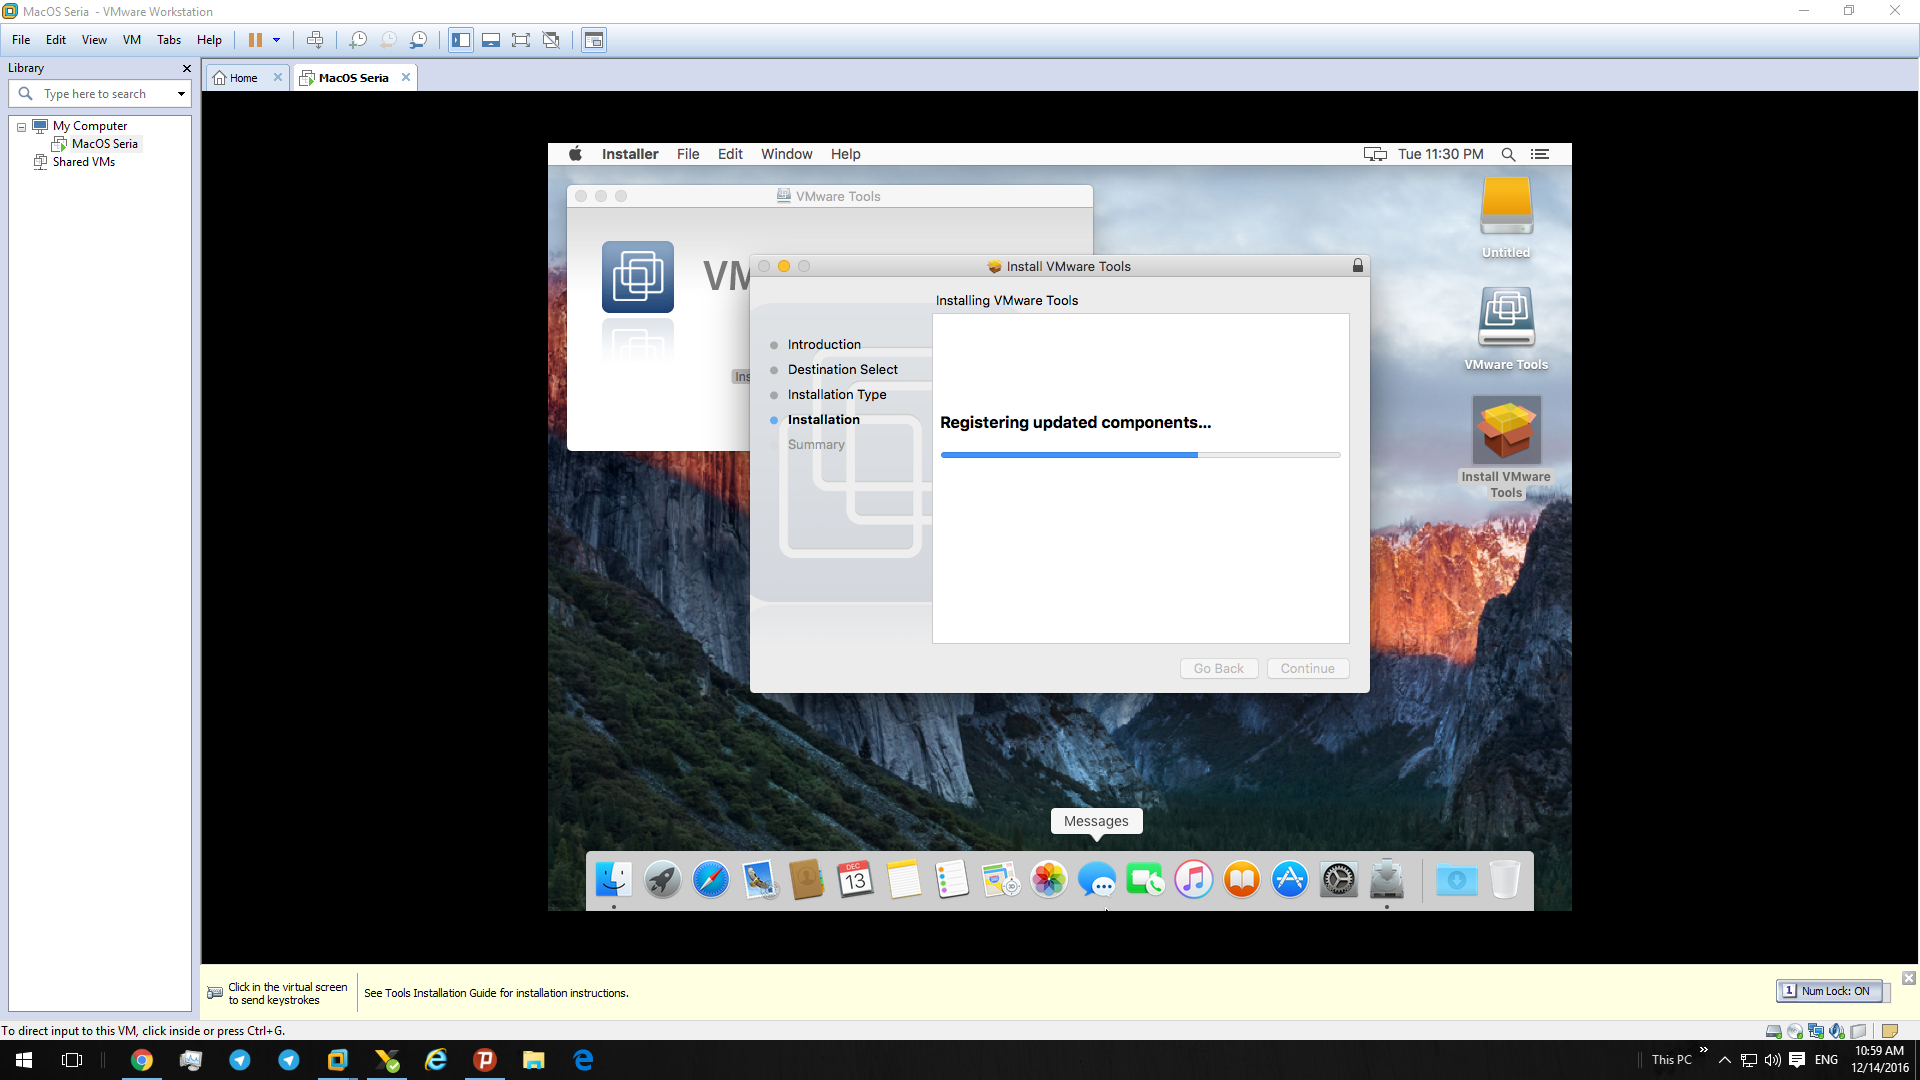
Task: Open the VMware View menu
Action: [94, 40]
